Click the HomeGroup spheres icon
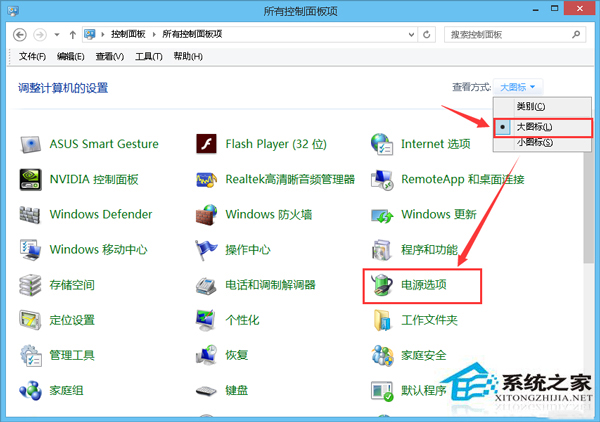 pyautogui.click(x=30, y=391)
